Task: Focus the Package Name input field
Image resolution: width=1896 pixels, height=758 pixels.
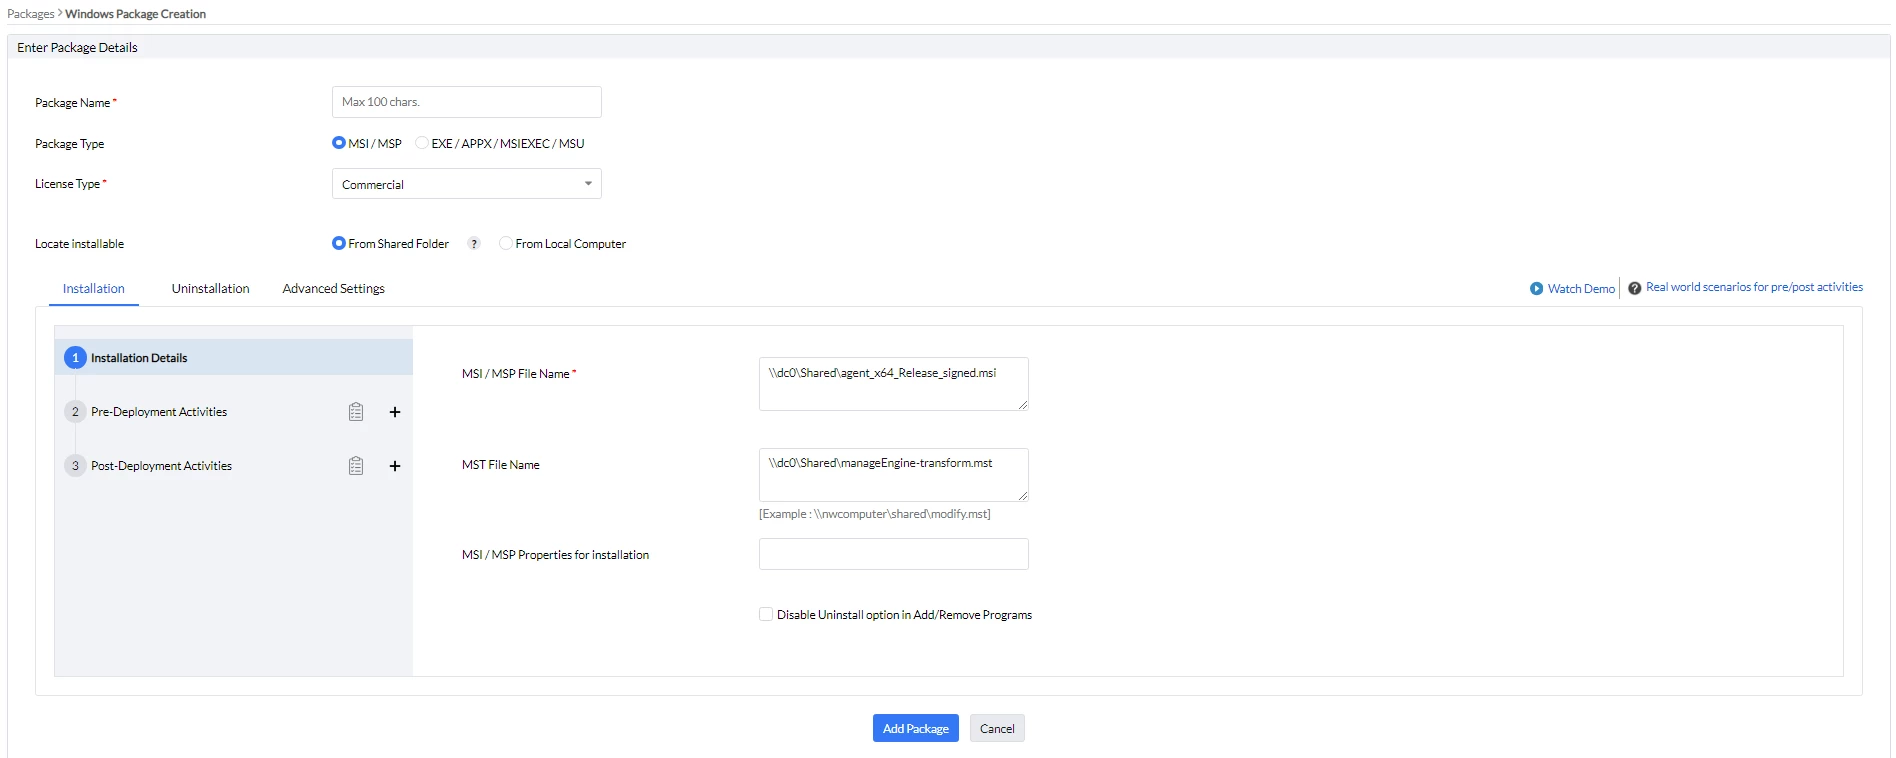Action: pos(467,102)
